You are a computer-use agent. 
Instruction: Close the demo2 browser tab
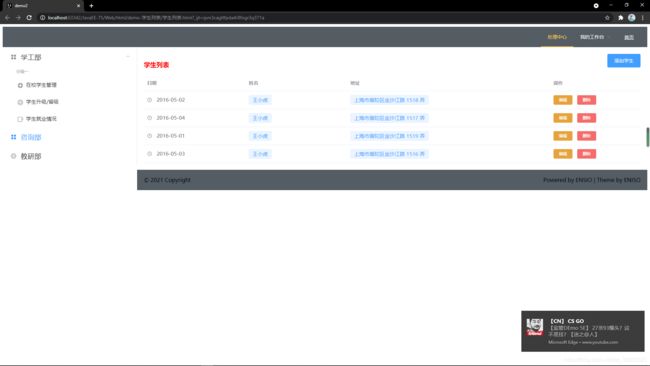[78, 6]
